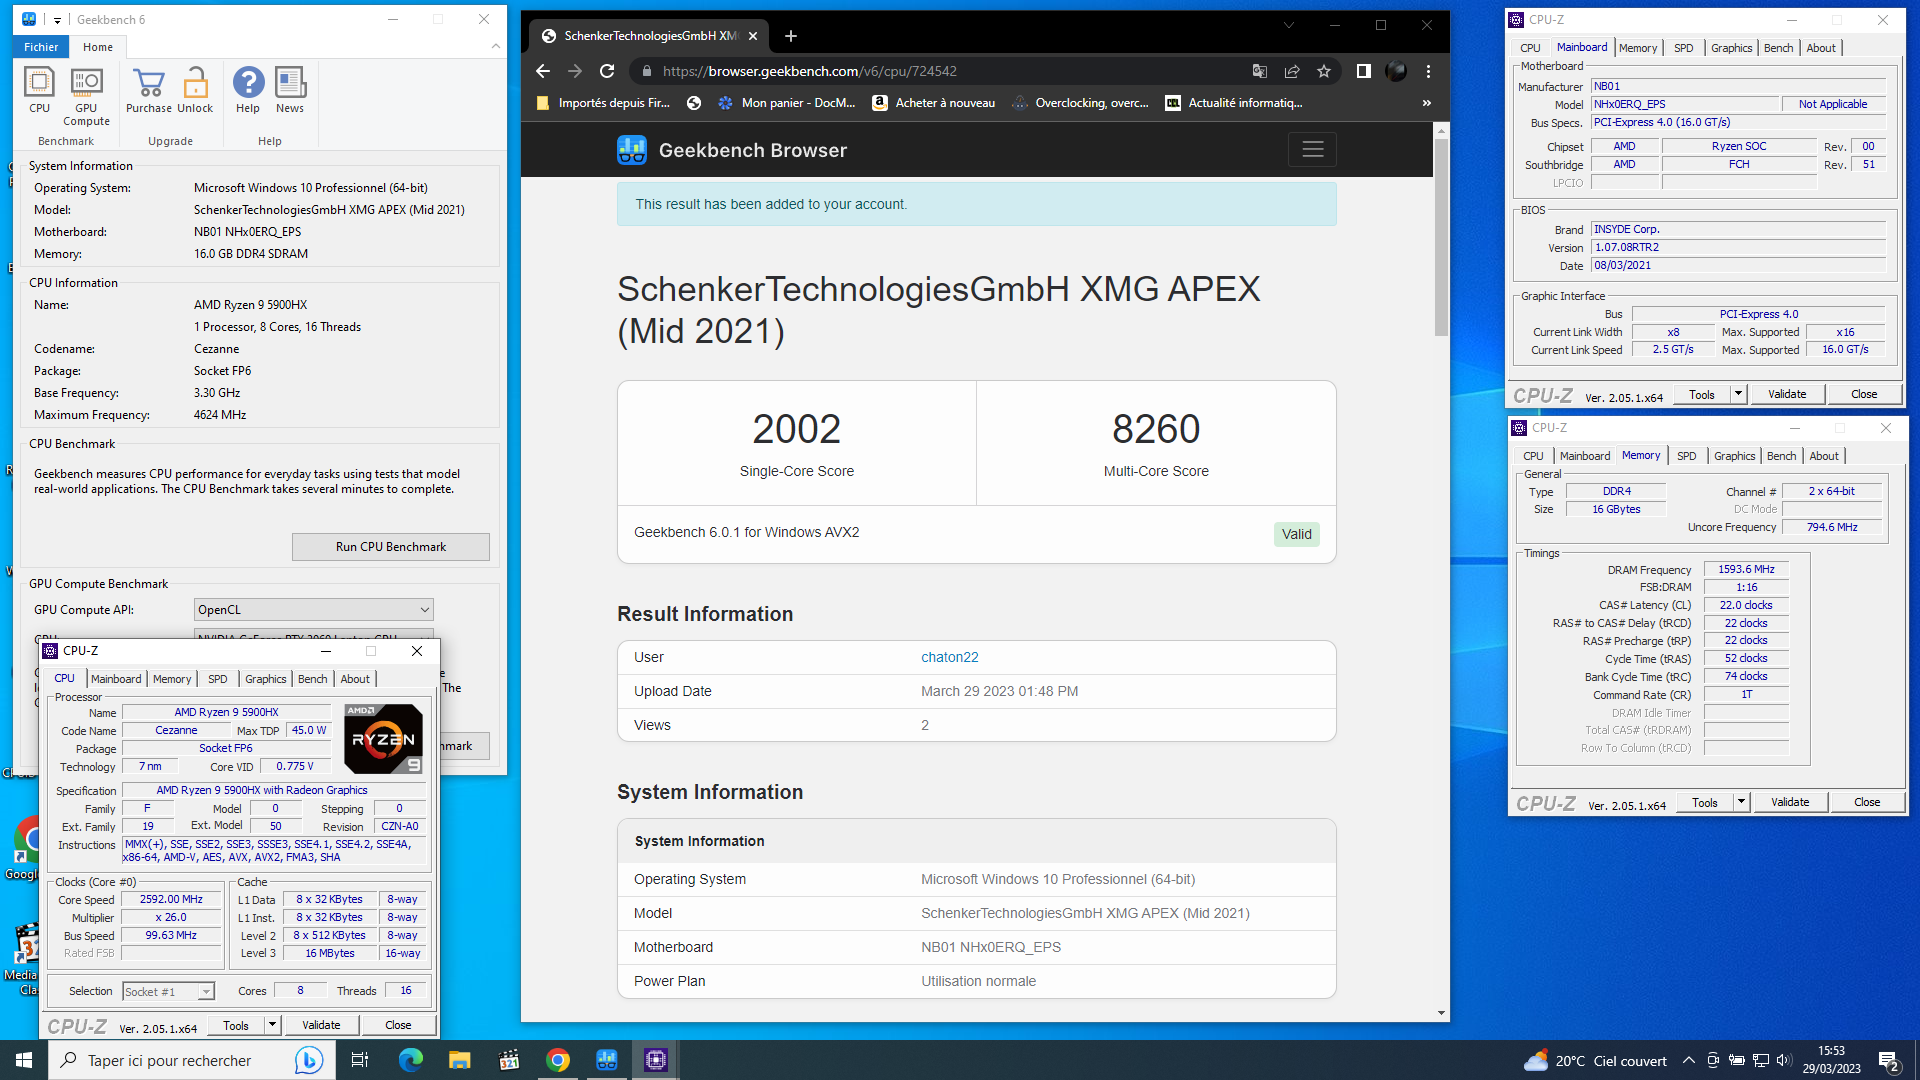Open Importés depuis Fir... bookmarks folder

tap(604, 103)
